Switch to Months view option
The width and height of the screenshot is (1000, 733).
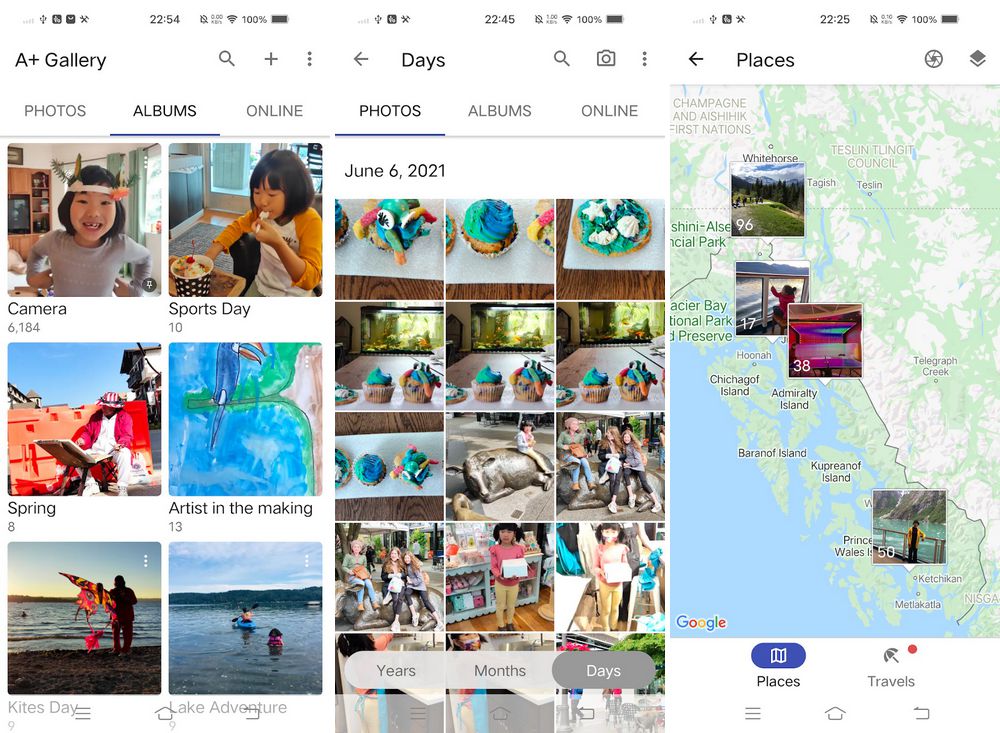click(500, 671)
